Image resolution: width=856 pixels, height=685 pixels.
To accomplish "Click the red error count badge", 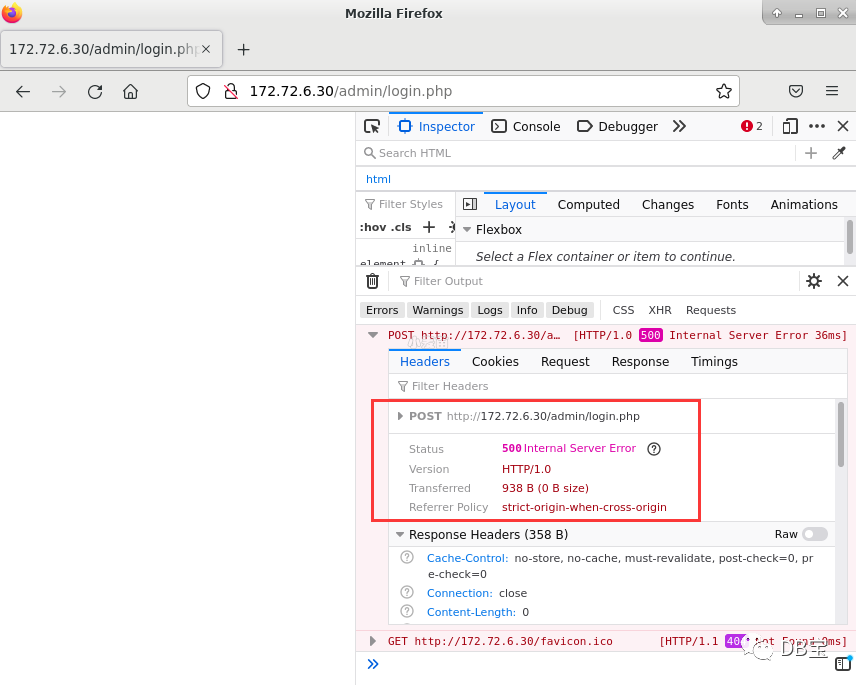I will (x=752, y=127).
